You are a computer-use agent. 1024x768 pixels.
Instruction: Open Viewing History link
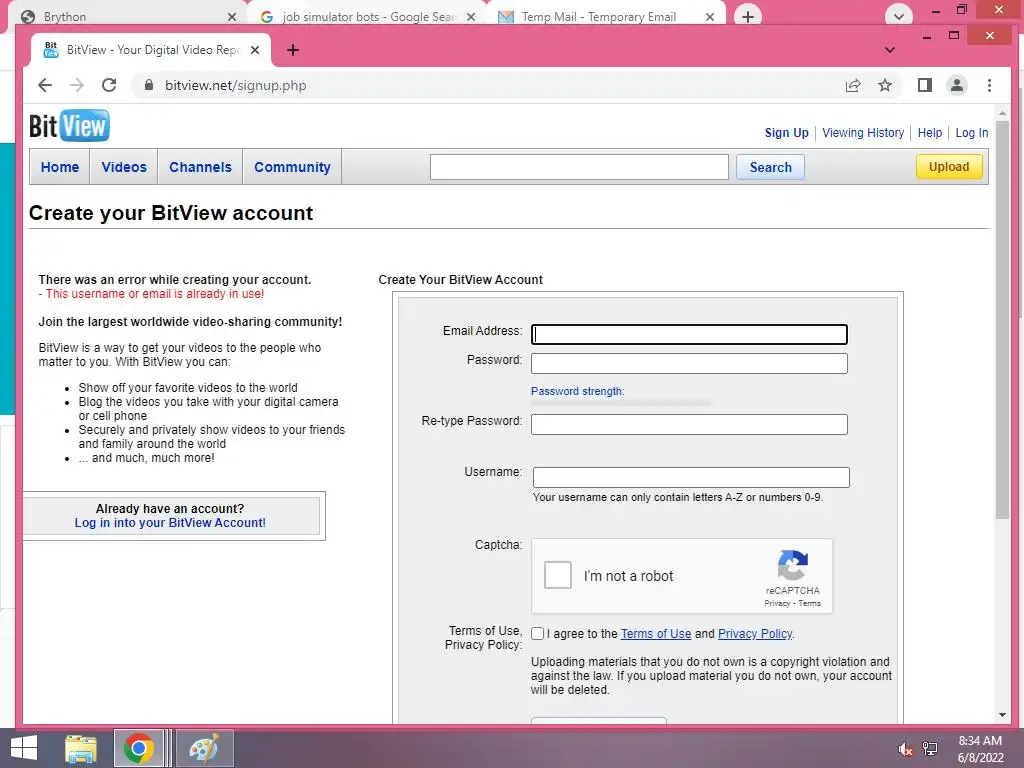pos(863,133)
